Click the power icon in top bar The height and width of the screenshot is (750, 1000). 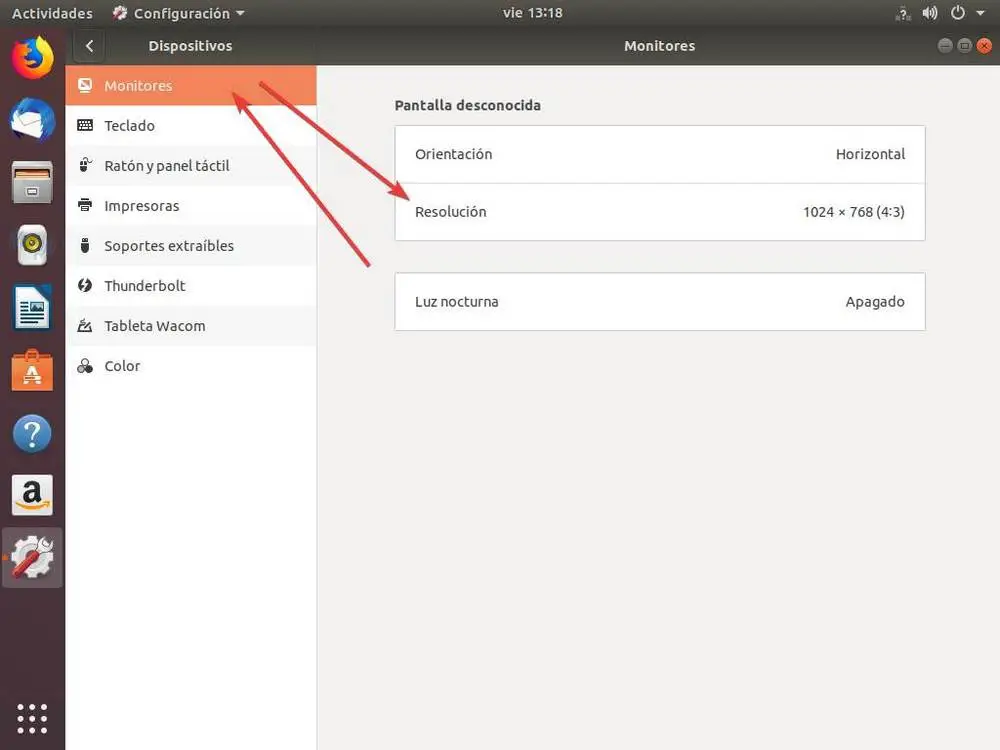click(x=957, y=13)
